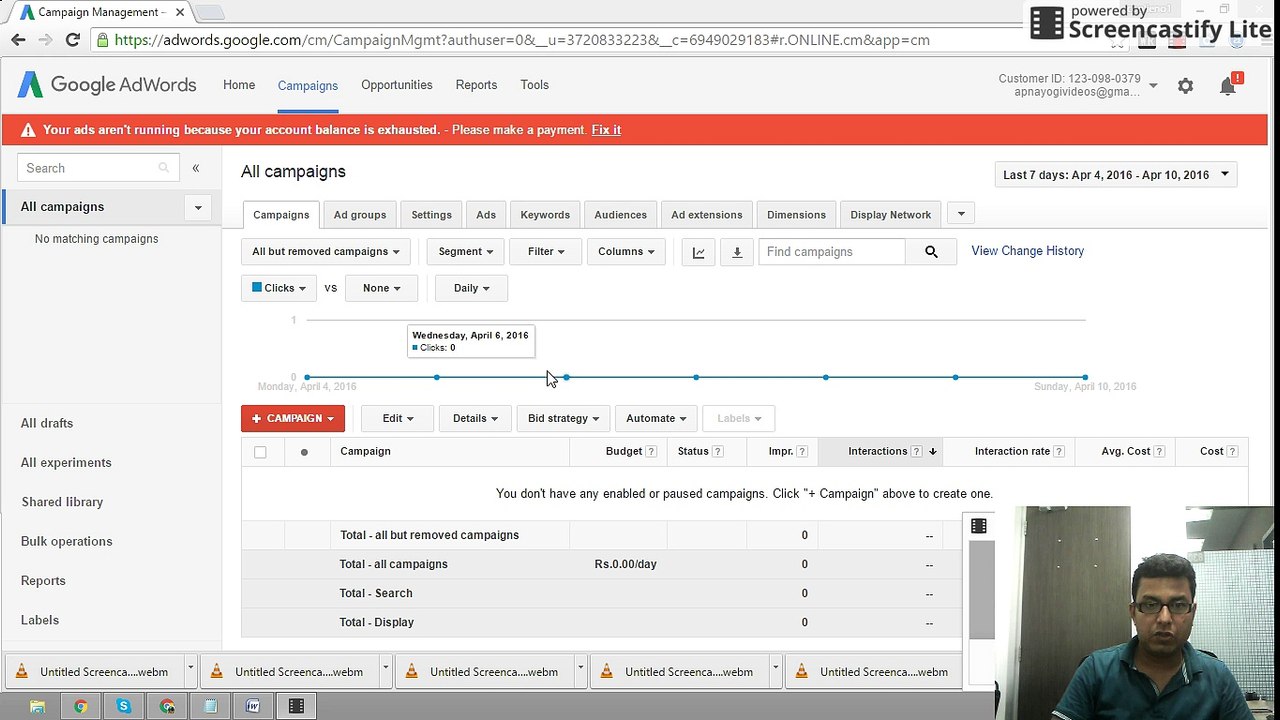Screen dimensions: 1280x720
Task: Click the first Chrome icon in the taskbar
Action: (x=80, y=706)
